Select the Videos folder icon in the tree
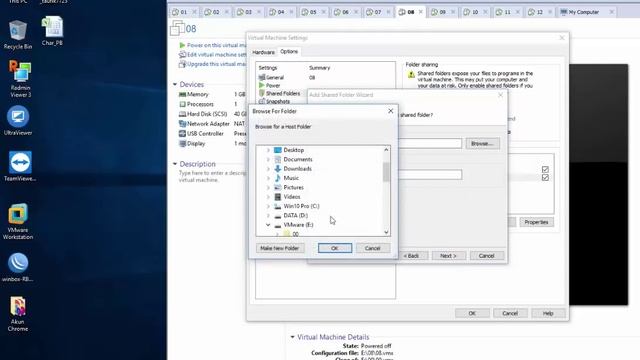This screenshot has width=640, height=360. 278,197
